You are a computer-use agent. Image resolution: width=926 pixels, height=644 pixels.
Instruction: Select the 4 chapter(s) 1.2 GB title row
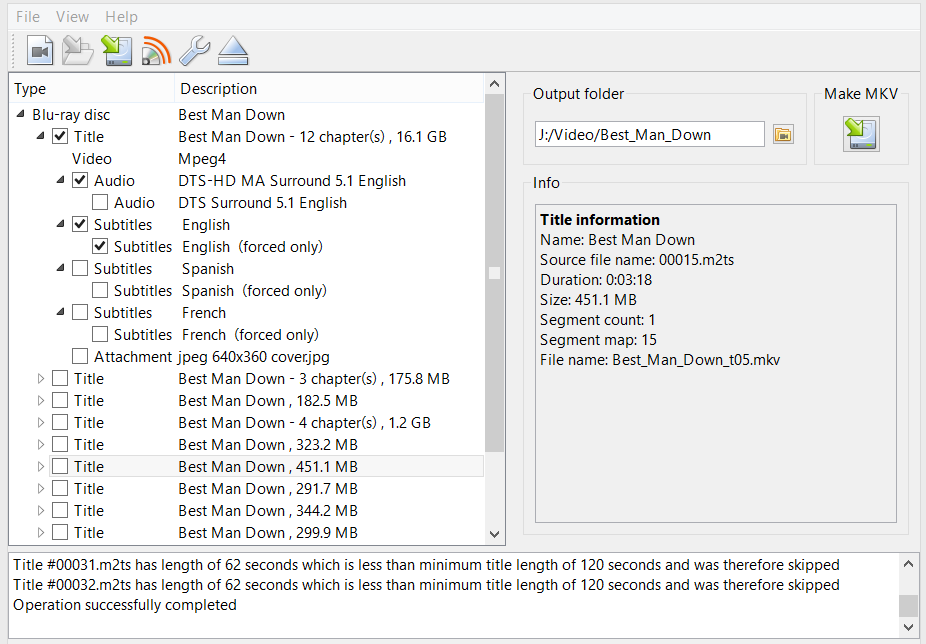pos(304,423)
